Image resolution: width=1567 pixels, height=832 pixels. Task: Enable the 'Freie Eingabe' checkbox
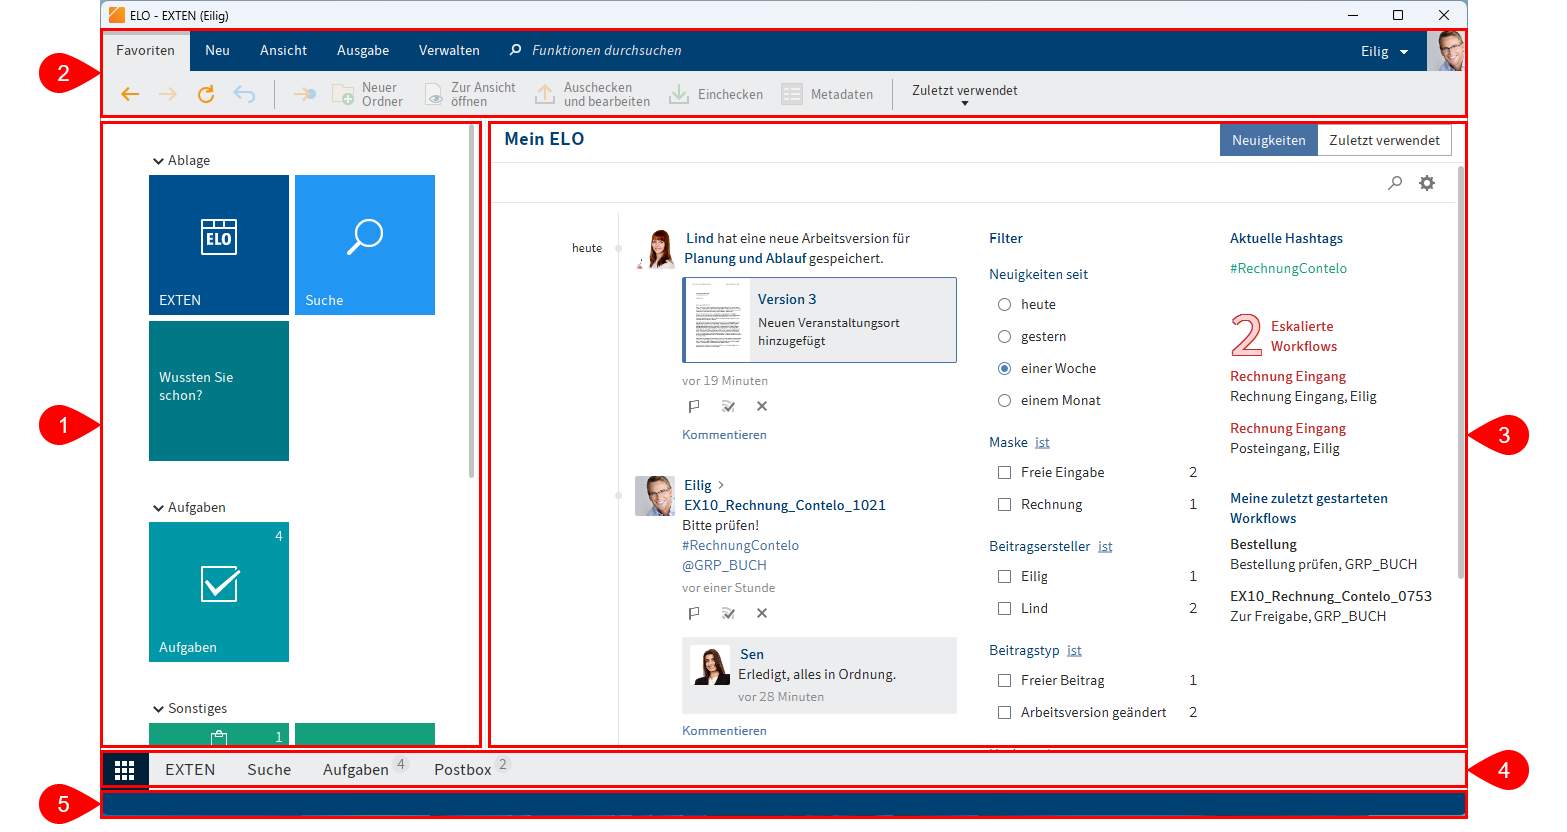[1005, 473]
